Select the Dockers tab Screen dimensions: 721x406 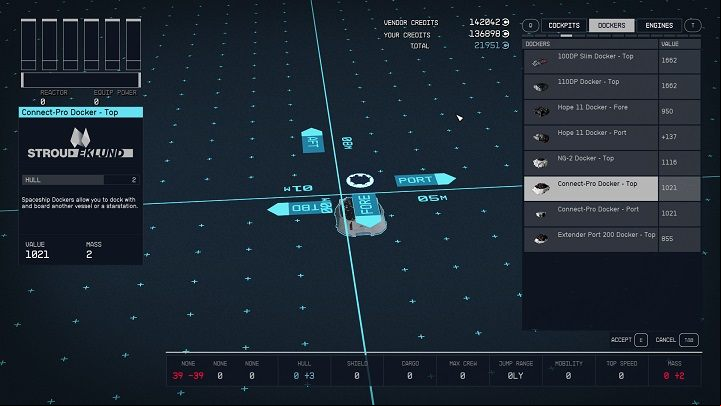[611, 25]
